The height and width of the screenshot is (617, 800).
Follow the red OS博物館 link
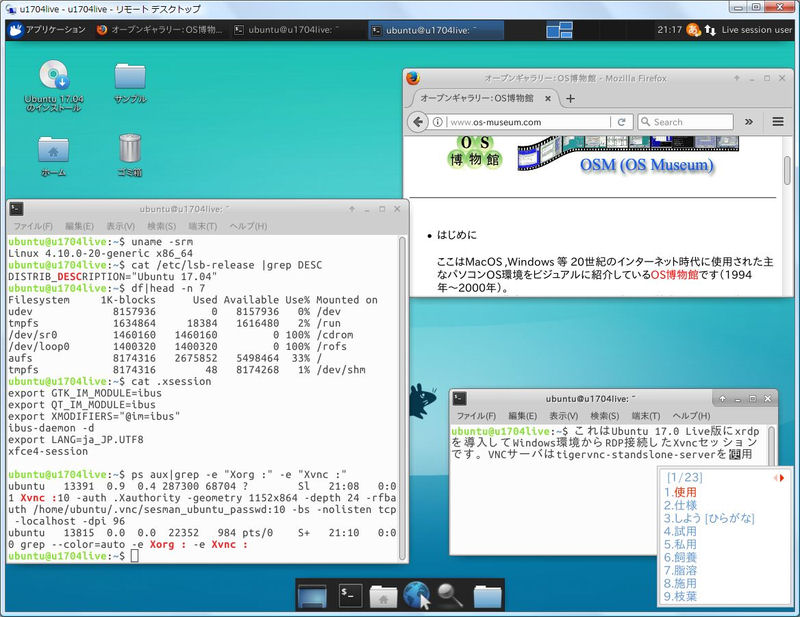(674, 275)
